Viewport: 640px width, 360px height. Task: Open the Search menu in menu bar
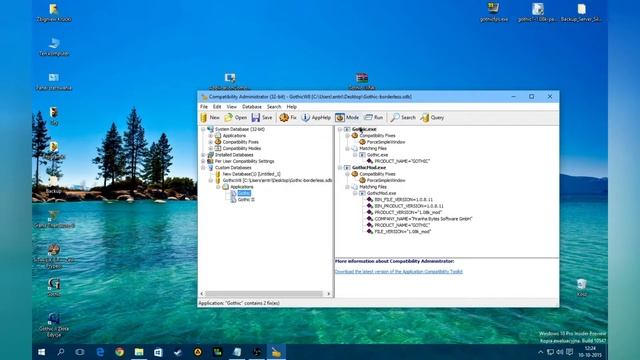(274, 107)
